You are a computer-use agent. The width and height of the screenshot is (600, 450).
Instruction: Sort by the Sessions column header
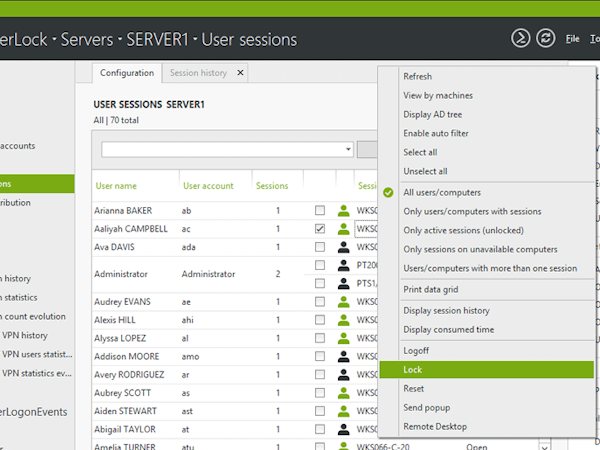272,186
